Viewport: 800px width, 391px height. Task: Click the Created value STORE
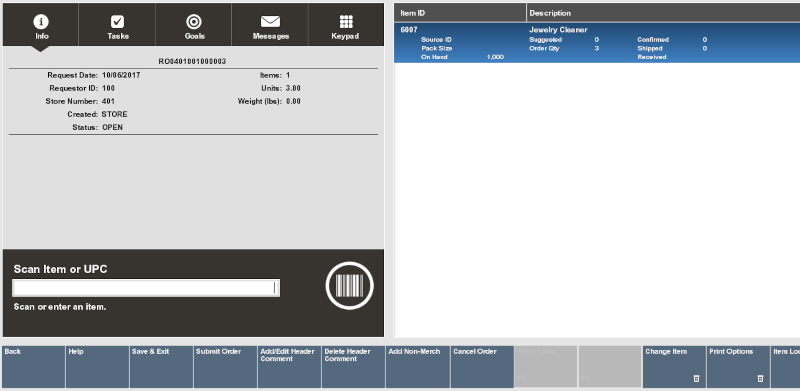[115, 114]
